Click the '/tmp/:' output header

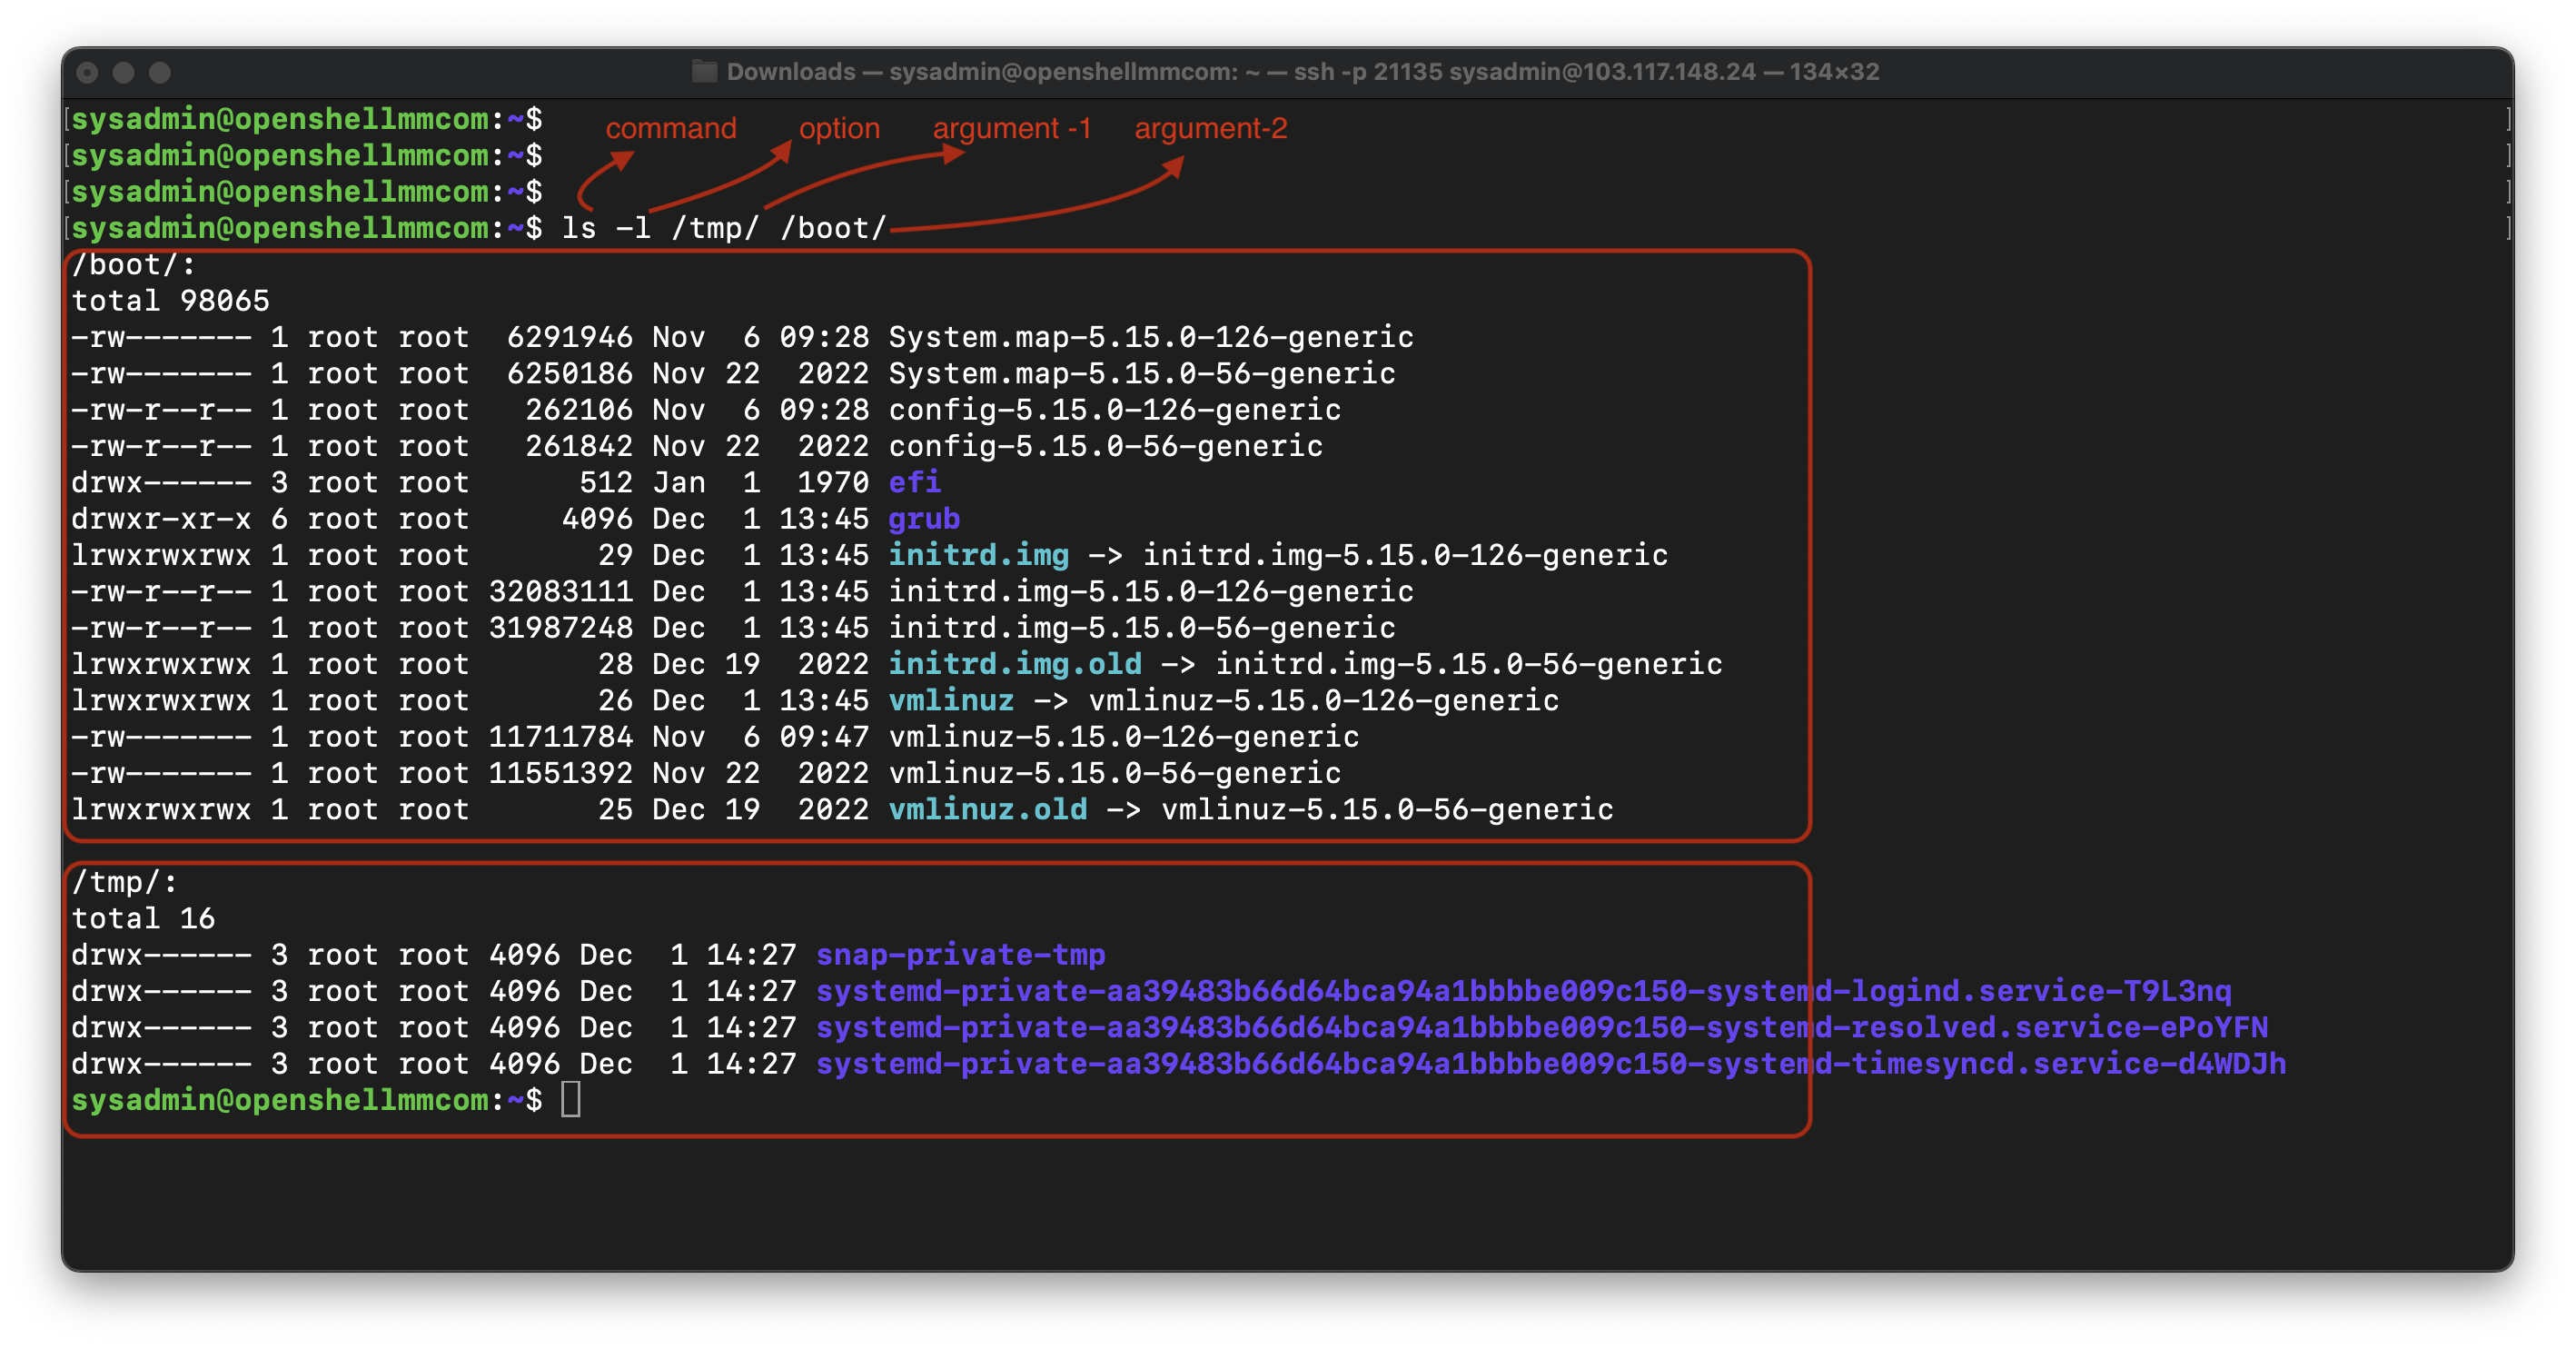pyautogui.click(x=124, y=882)
